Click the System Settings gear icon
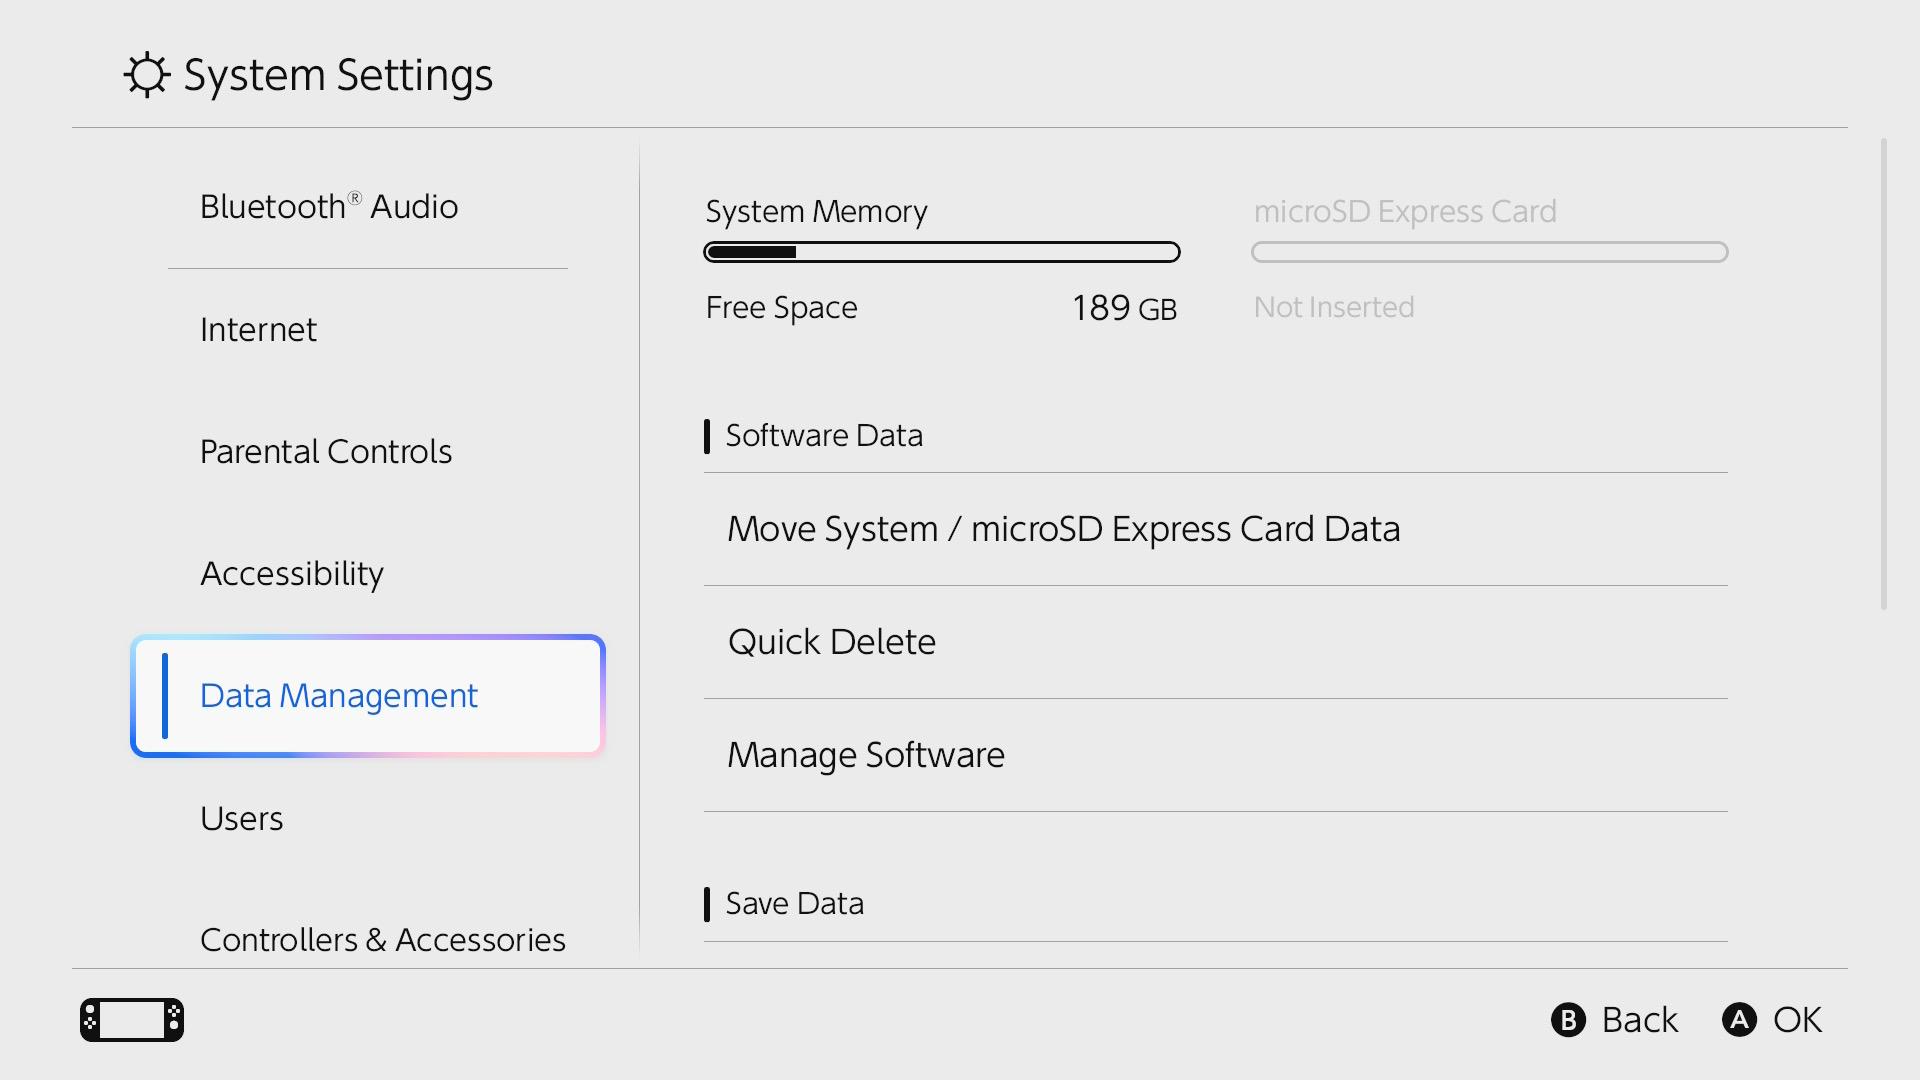The width and height of the screenshot is (1920, 1080). (147, 75)
